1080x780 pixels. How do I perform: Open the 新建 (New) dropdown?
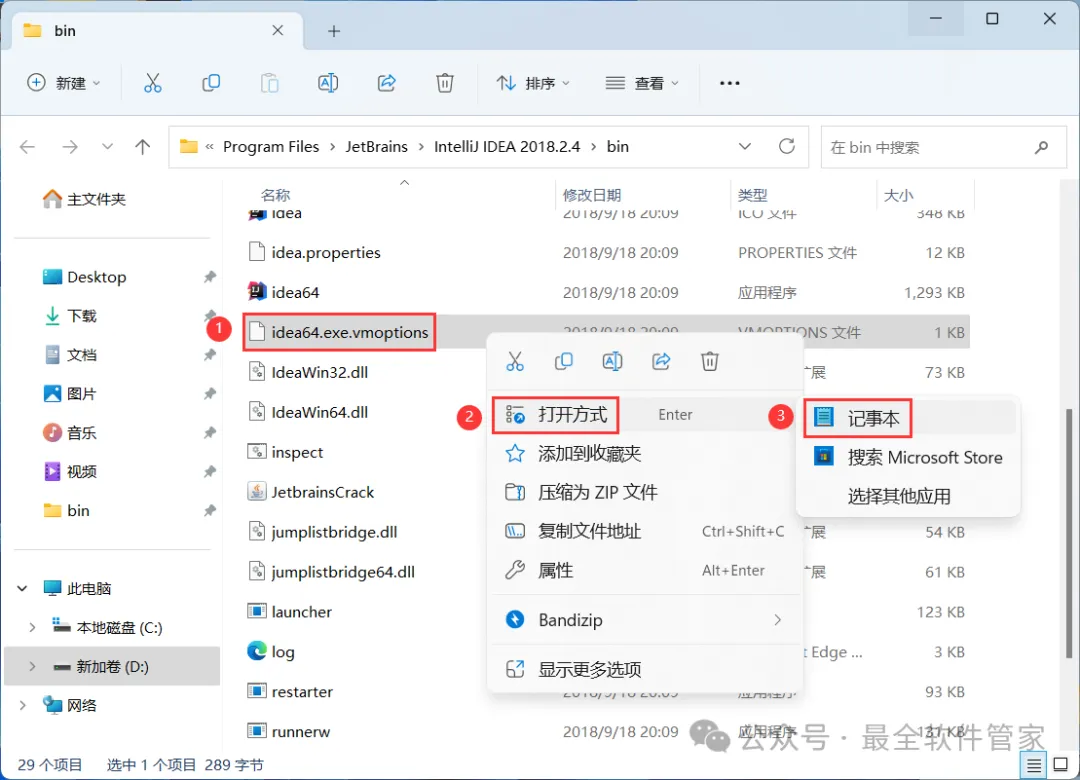click(63, 83)
